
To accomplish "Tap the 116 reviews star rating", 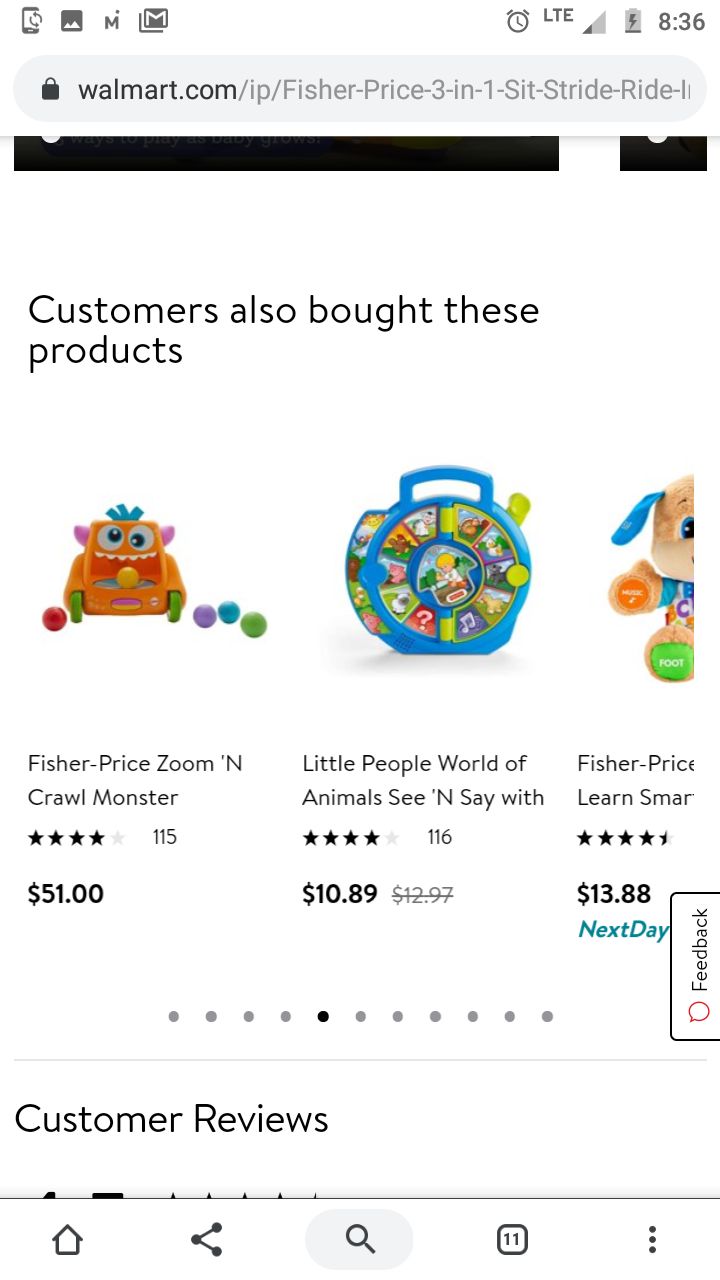I will (x=377, y=837).
